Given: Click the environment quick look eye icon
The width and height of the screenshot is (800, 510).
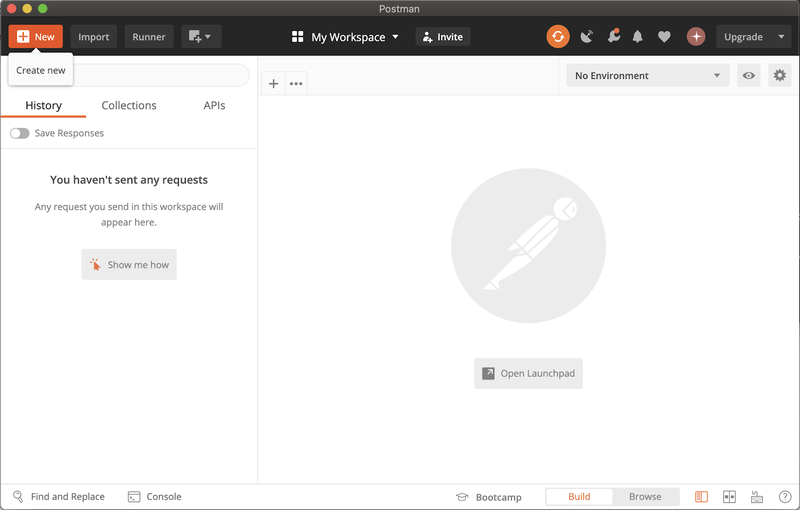Looking at the screenshot, I should click(x=748, y=76).
